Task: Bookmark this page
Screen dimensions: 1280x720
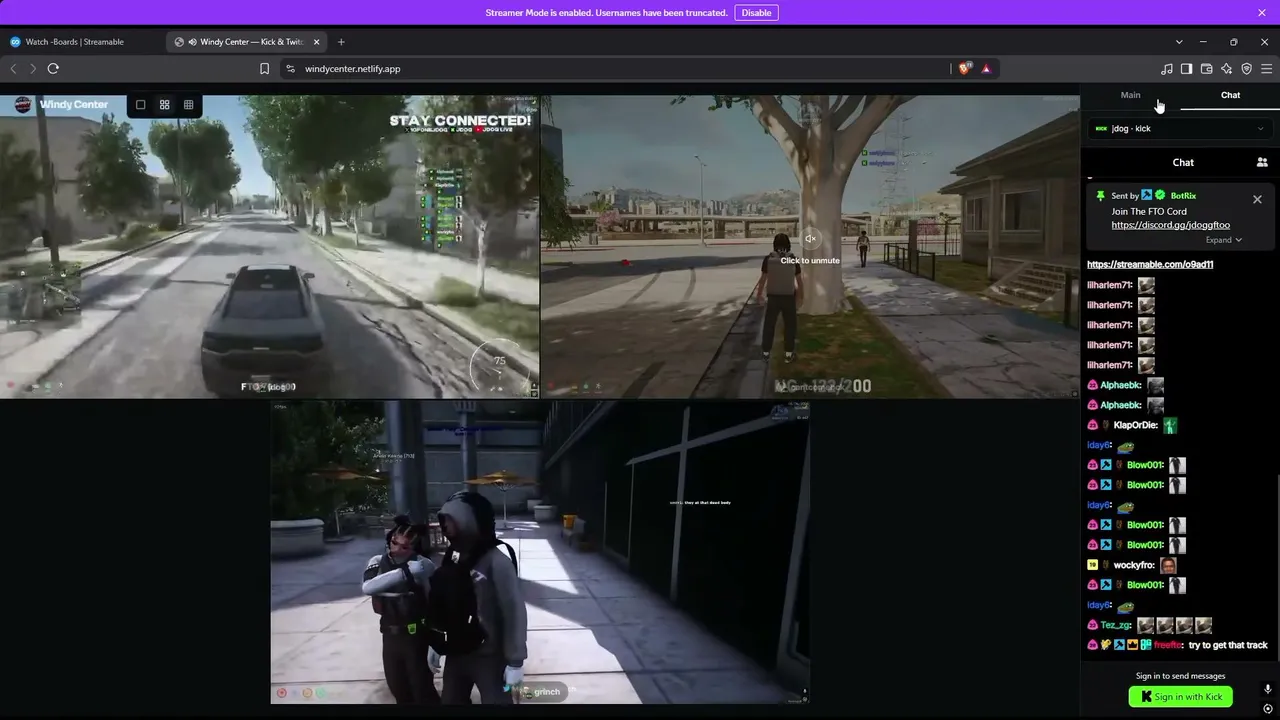Action: [264, 69]
